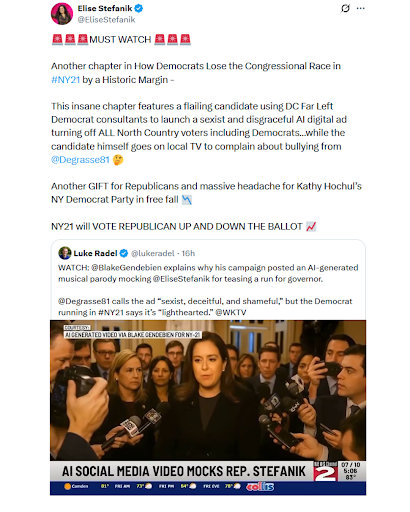
Task: Play the WKTV news video thumbnail
Action: (208, 407)
